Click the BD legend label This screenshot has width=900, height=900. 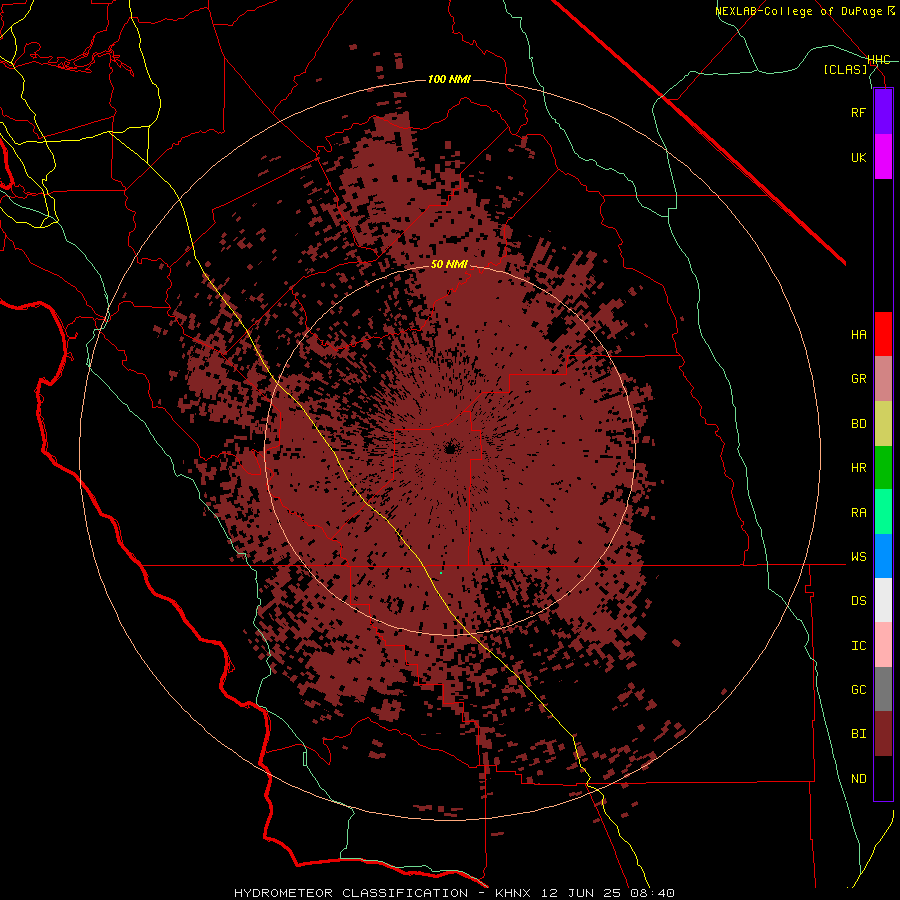(858, 424)
